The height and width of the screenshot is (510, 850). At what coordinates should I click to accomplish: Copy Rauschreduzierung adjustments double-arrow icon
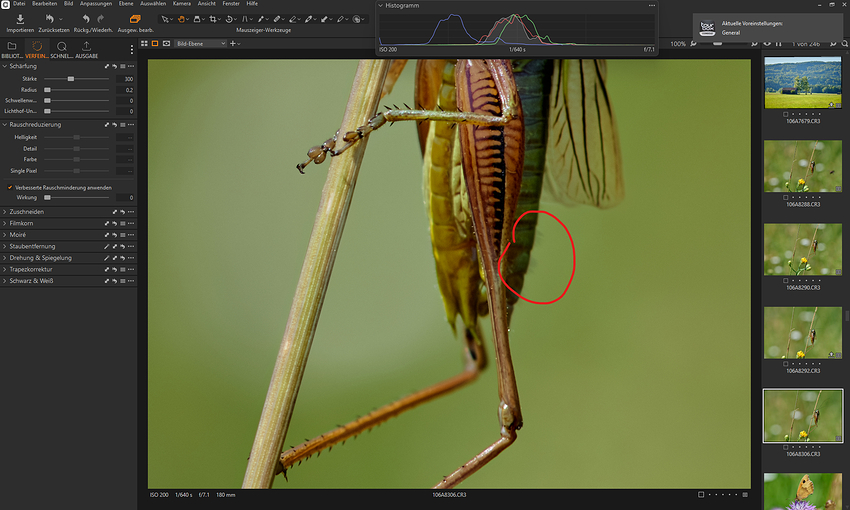pos(107,125)
